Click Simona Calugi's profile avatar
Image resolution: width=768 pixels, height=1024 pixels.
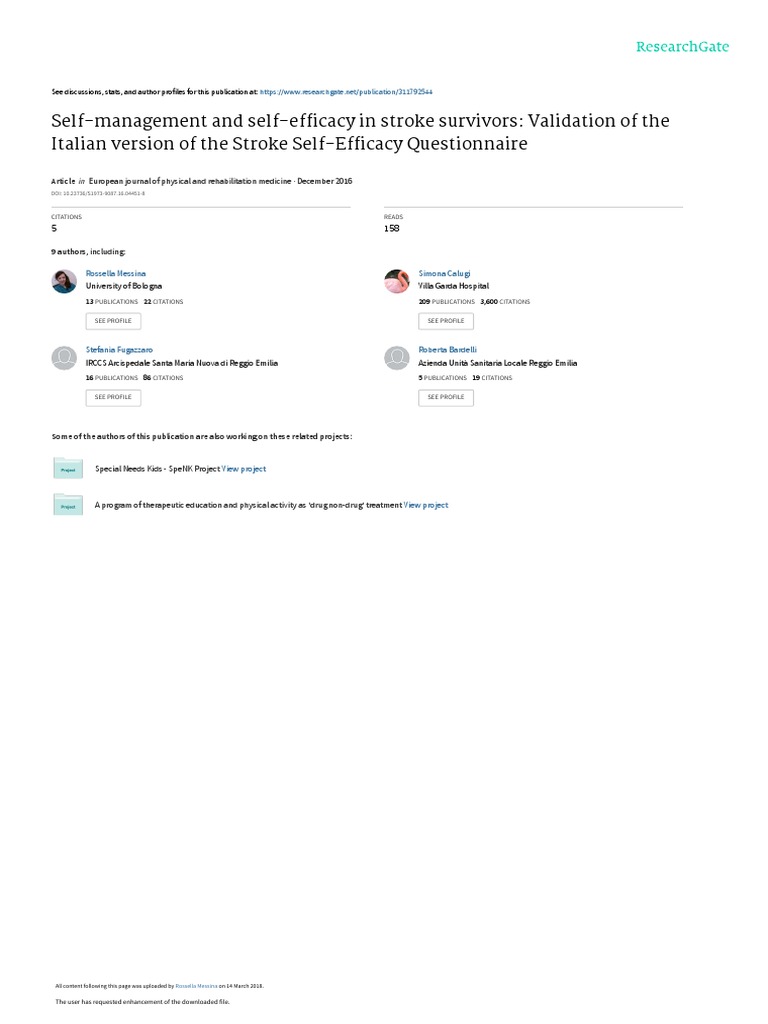click(397, 282)
